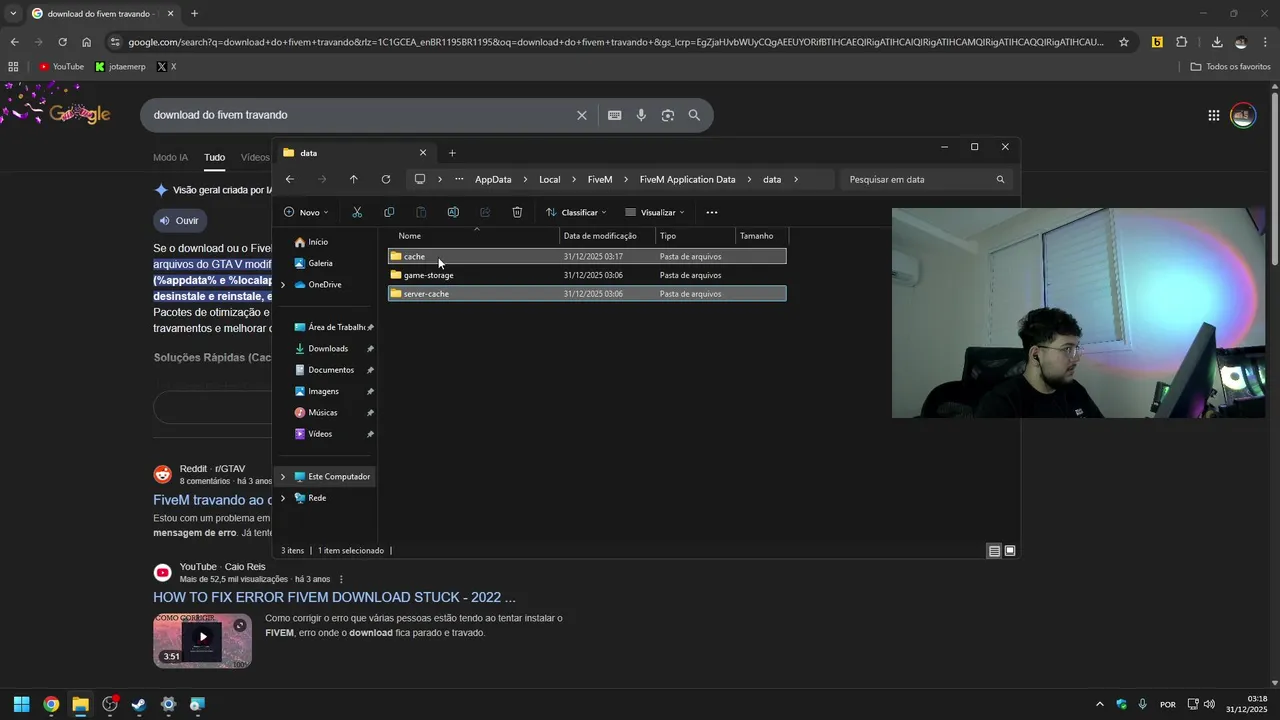Clear the Google search box text
Viewport: 1280px width, 720px height.
(582, 115)
